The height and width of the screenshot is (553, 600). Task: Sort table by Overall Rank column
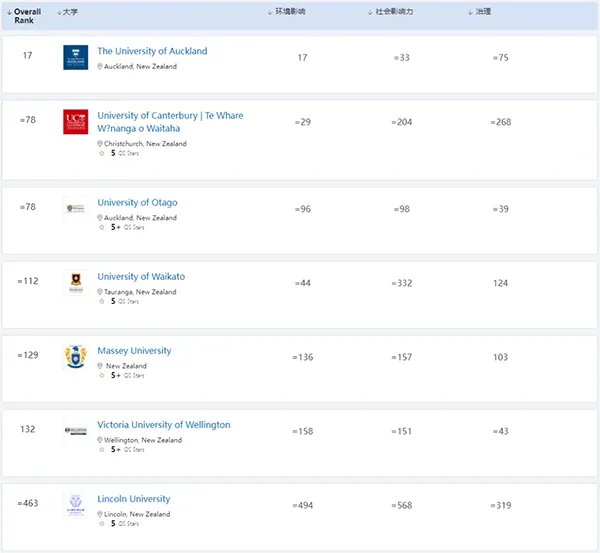point(27,15)
